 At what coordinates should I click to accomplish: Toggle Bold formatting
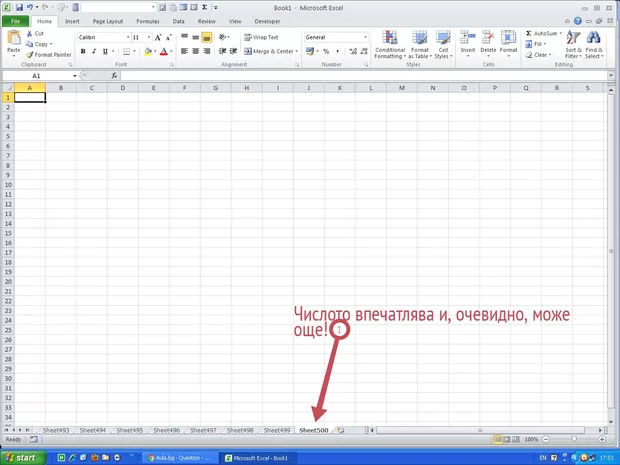81,51
